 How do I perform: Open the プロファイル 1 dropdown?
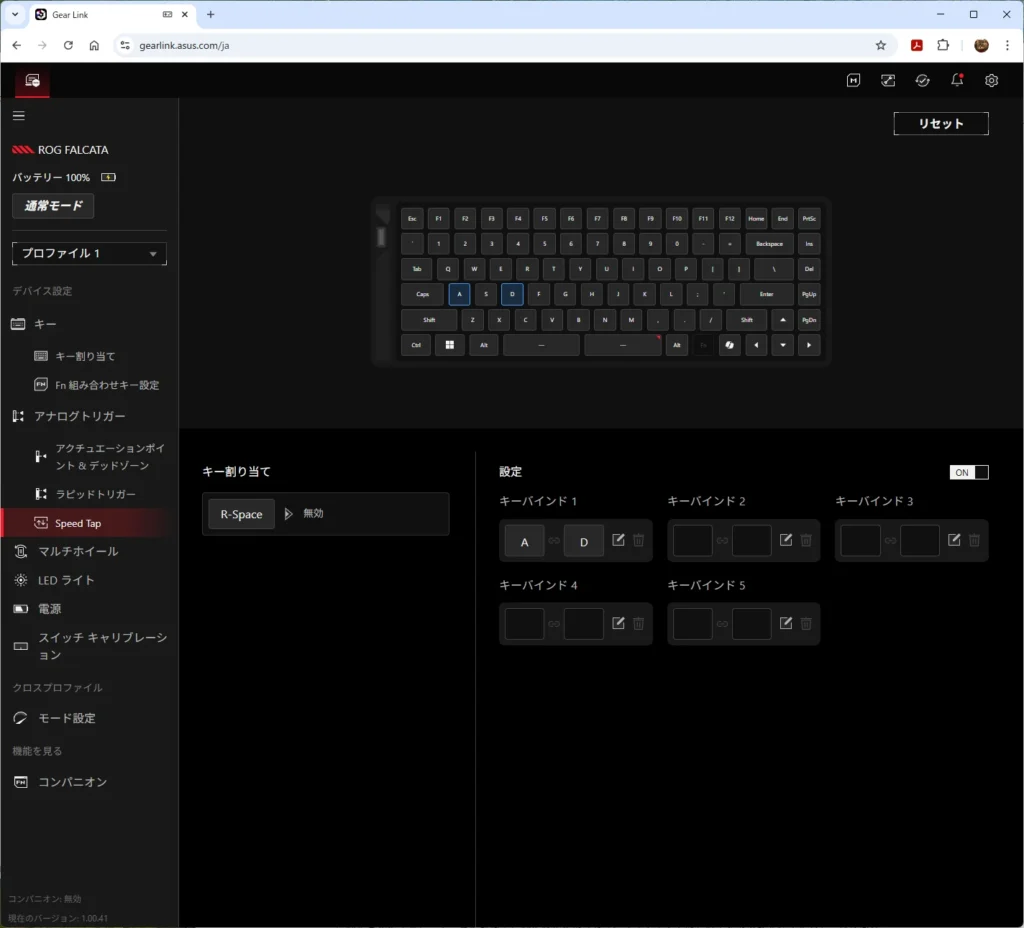pos(89,254)
